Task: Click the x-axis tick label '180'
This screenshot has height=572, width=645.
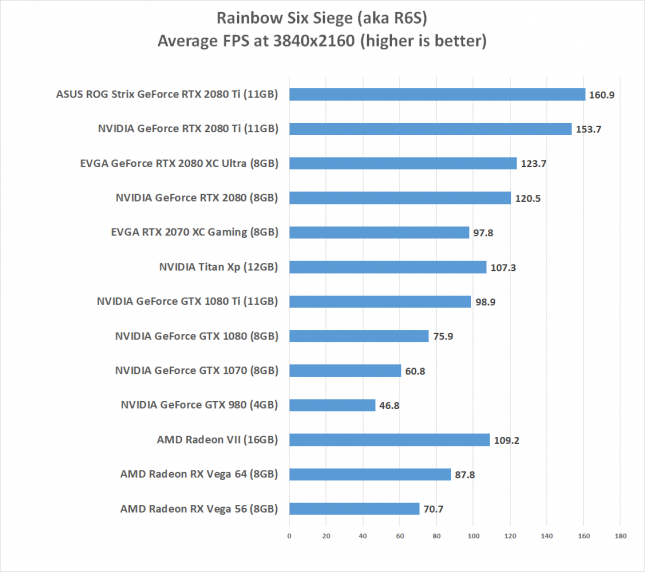Action: [x=621, y=536]
